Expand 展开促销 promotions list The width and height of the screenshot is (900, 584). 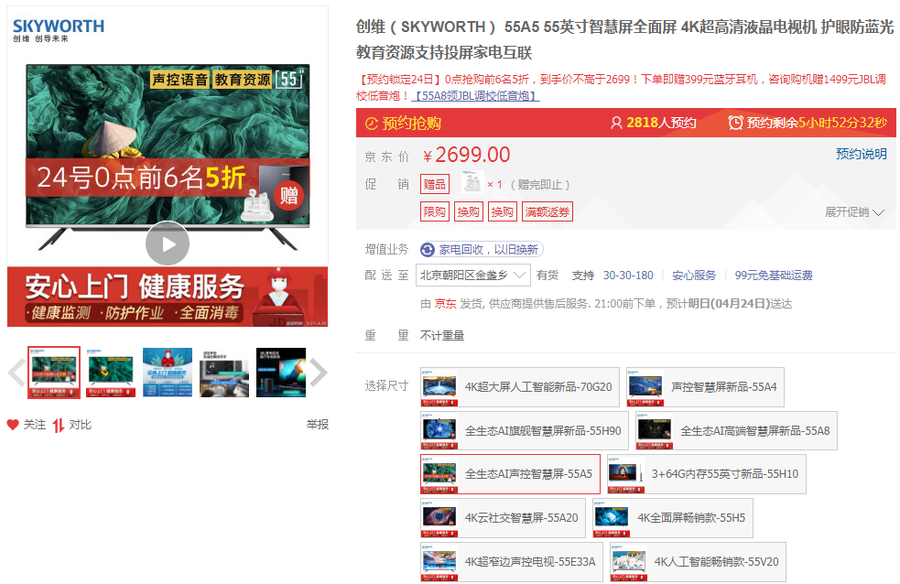coord(854,212)
